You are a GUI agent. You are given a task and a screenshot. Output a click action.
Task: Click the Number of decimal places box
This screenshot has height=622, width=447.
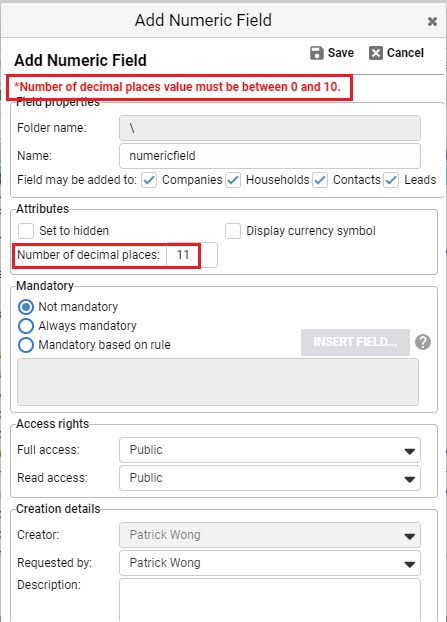point(192,255)
